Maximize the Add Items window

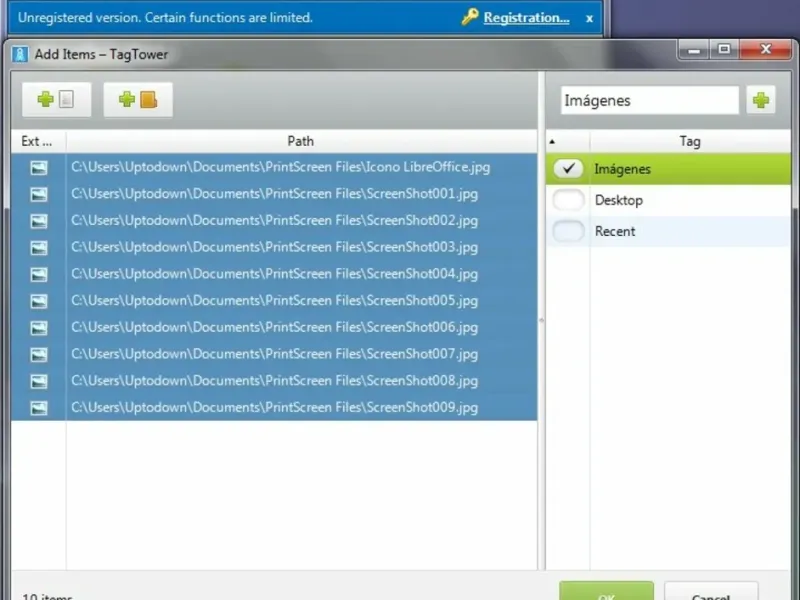[x=723, y=50]
